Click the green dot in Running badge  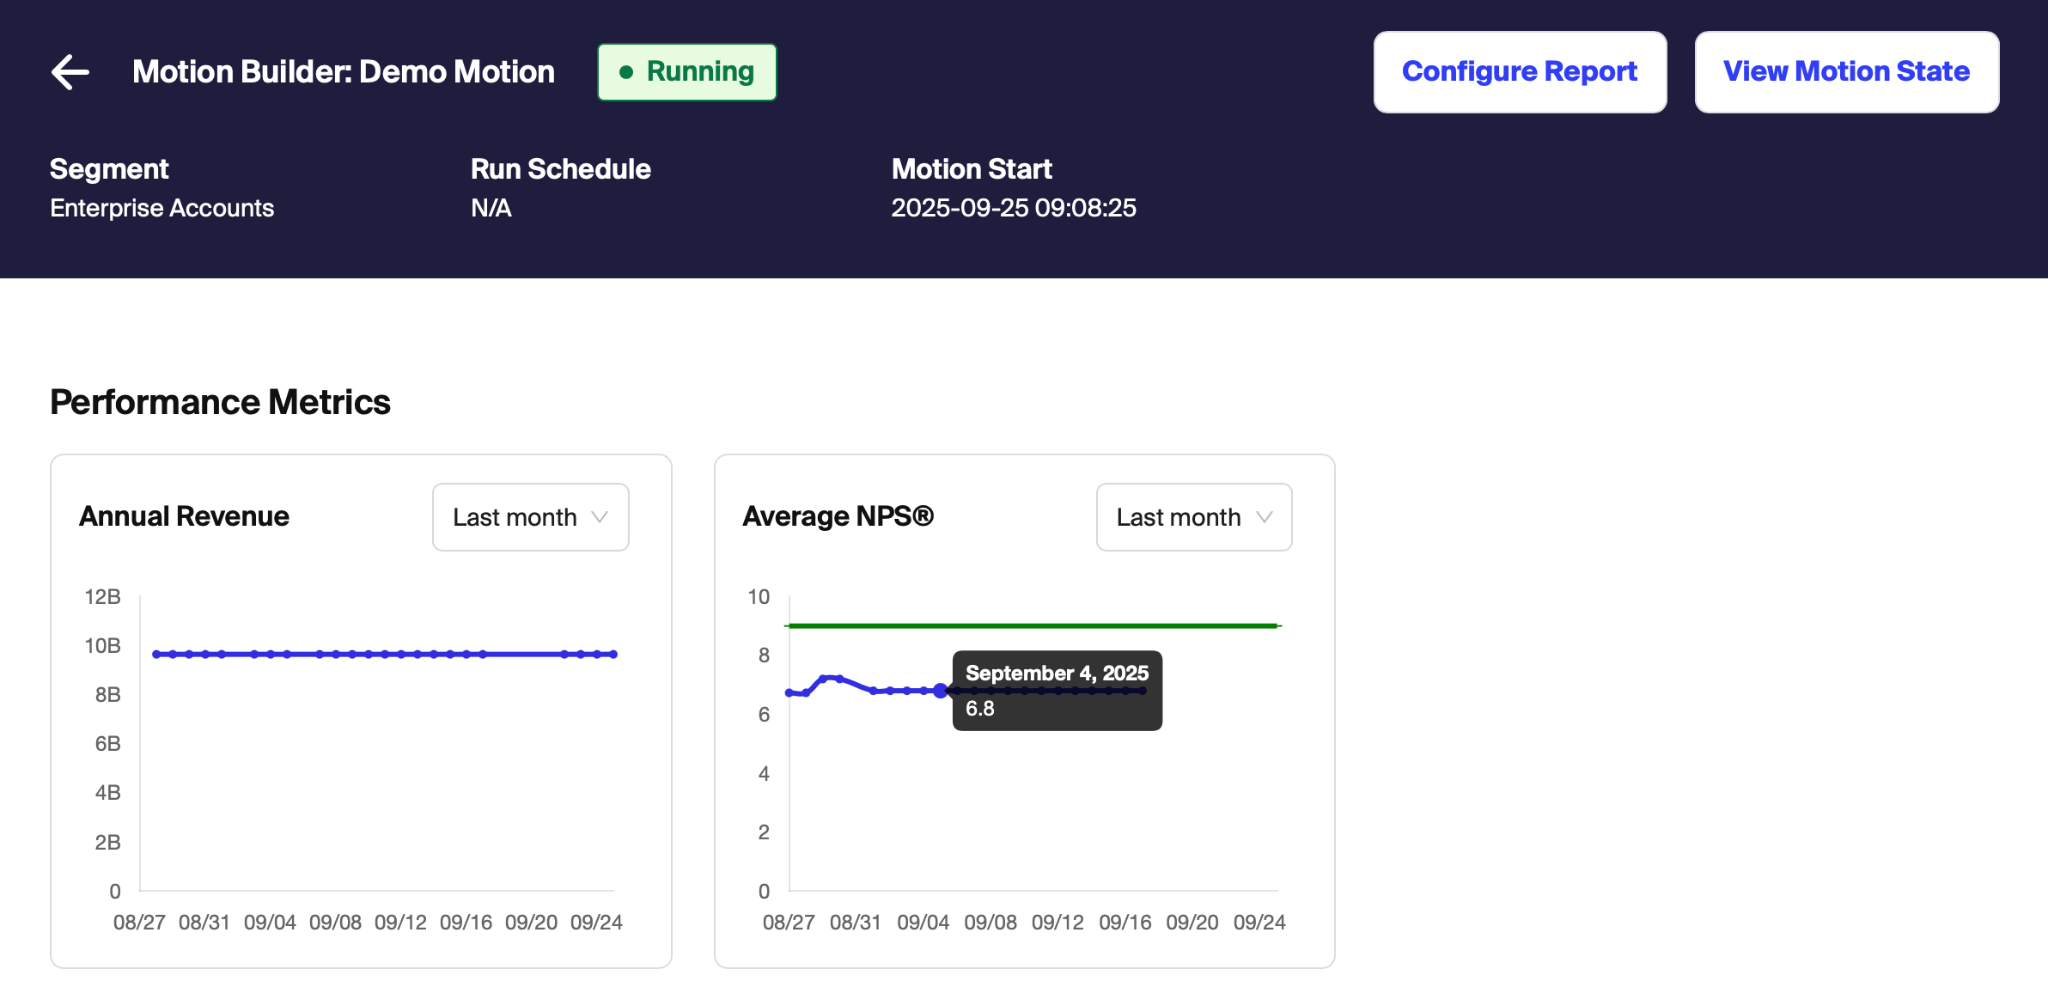[x=626, y=72]
